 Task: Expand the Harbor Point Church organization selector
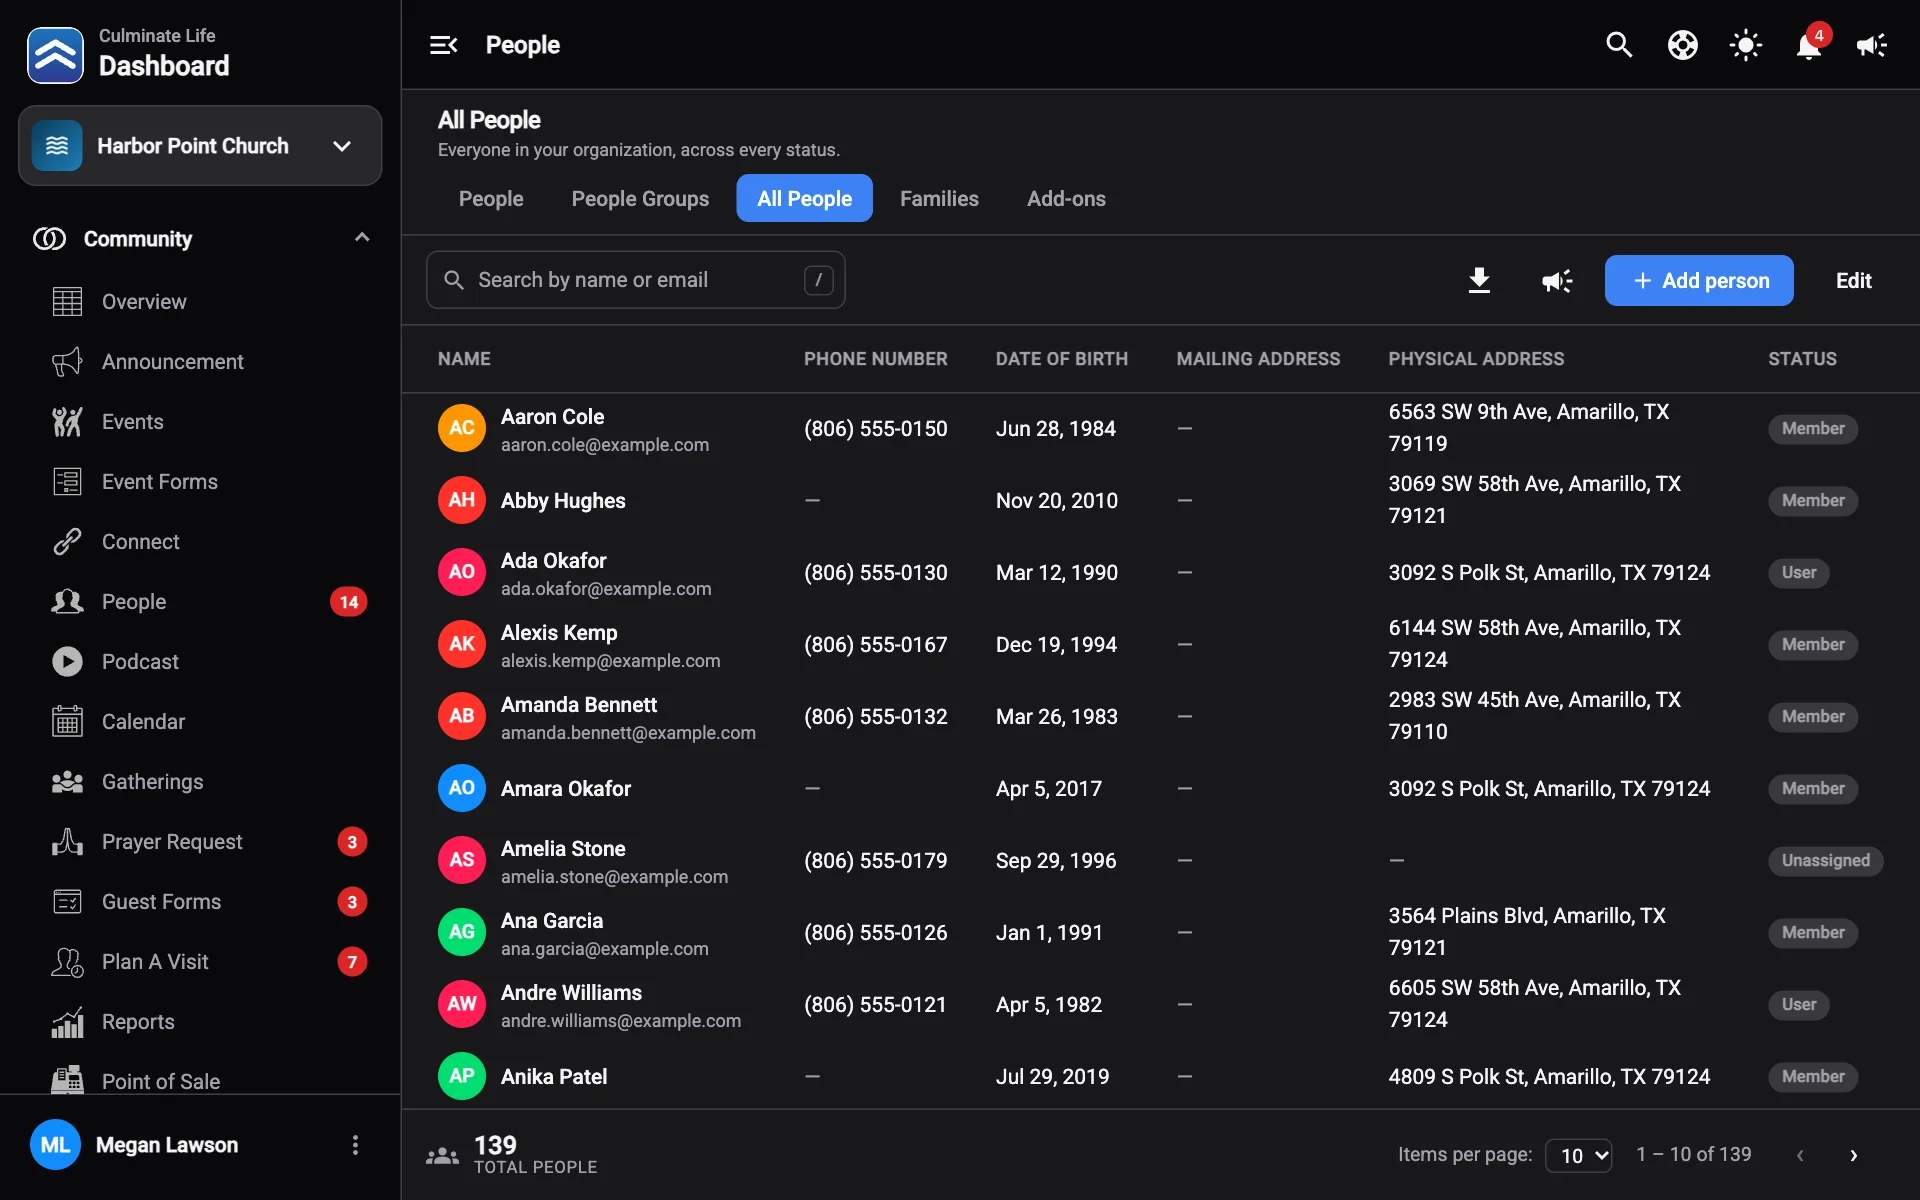point(200,146)
